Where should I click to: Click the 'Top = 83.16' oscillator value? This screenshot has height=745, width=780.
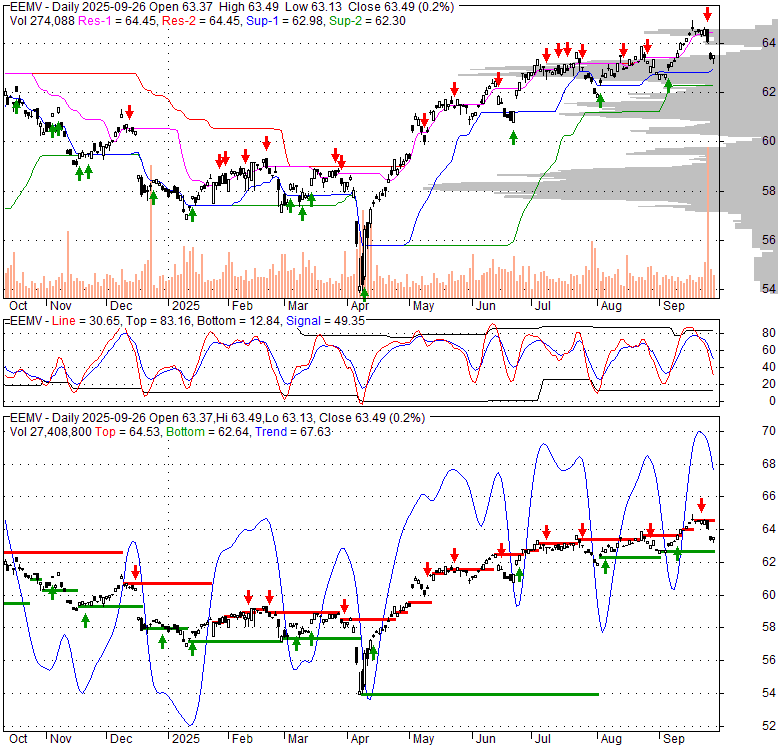tap(158, 321)
